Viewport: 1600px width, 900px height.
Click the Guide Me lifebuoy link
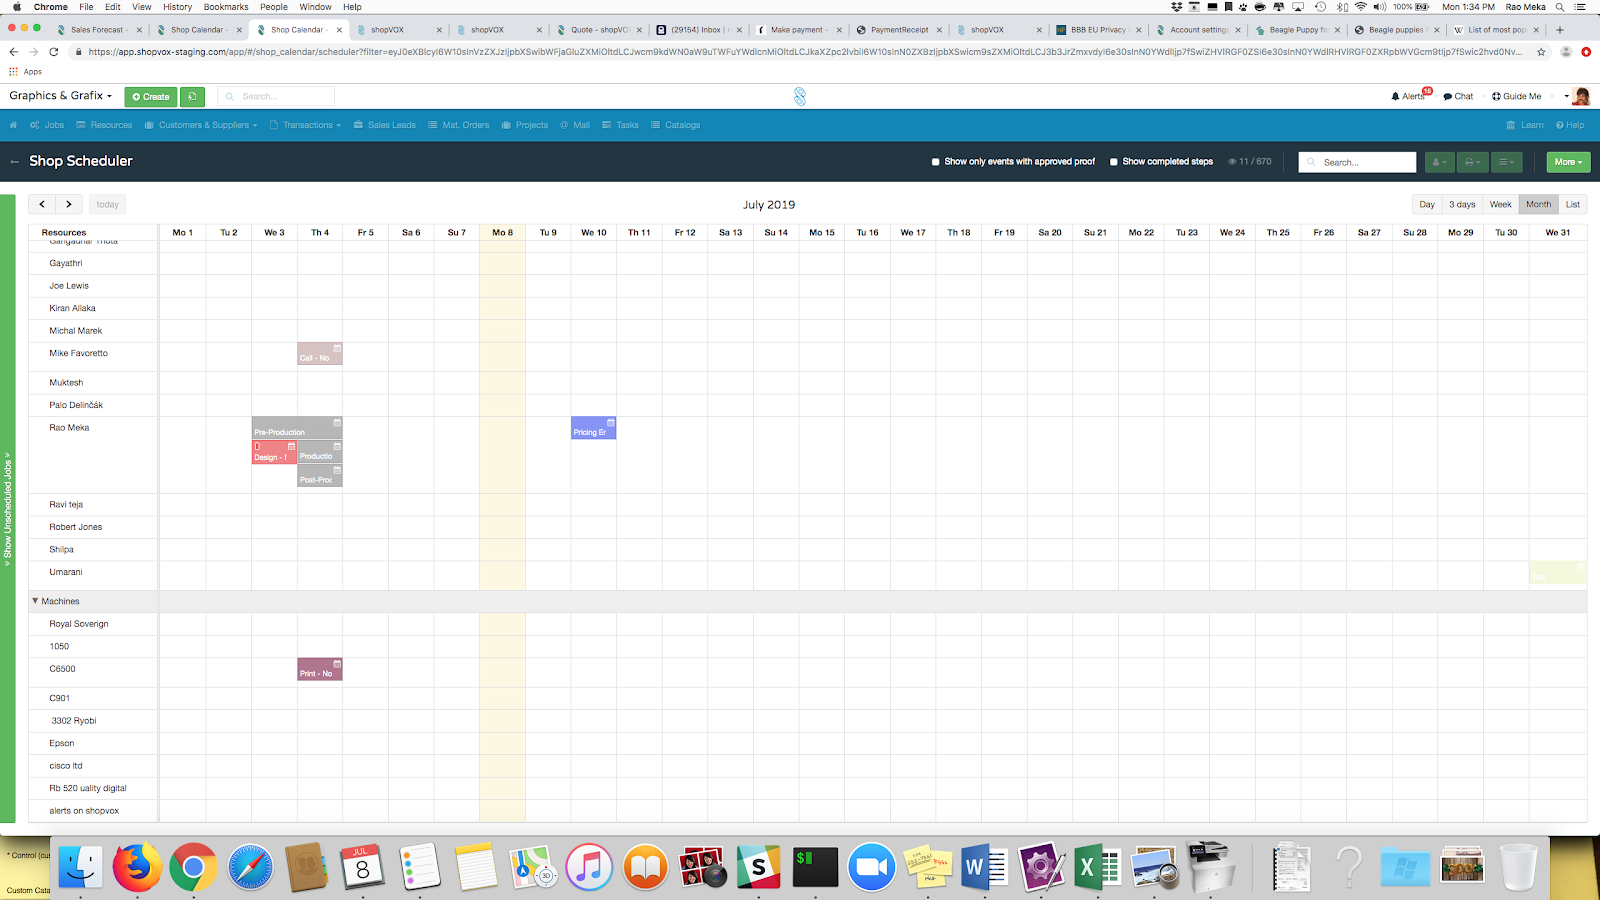tap(1516, 96)
